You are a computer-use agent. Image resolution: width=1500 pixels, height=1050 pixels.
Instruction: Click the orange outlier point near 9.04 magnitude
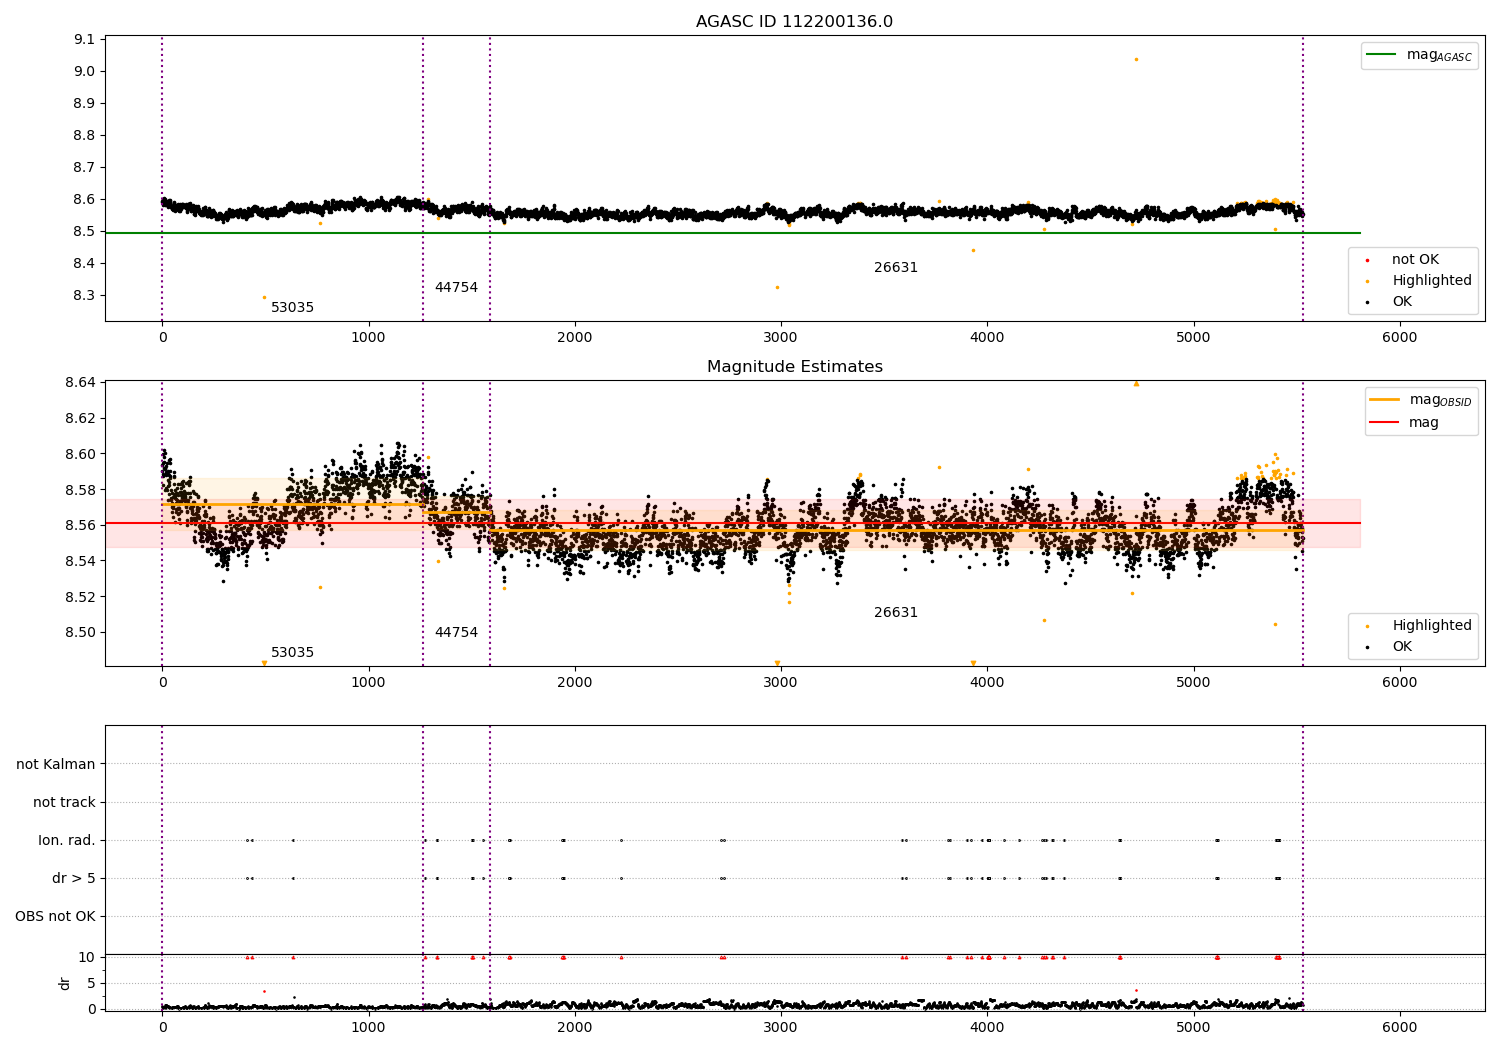point(1136,59)
